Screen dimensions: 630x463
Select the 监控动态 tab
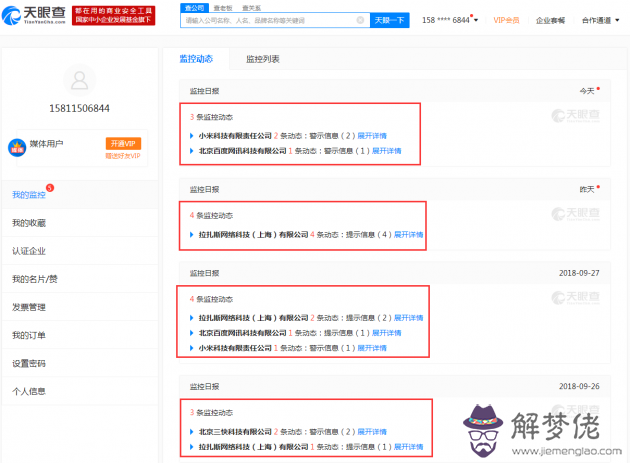pyautogui.click(x=196, y=59)
